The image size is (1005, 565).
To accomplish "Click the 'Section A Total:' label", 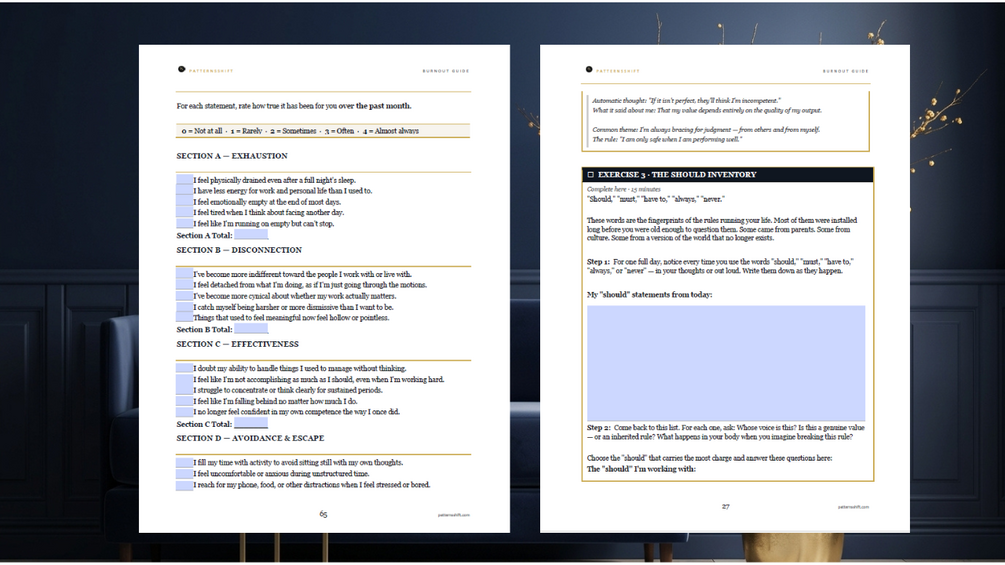I will click(204, 235).
